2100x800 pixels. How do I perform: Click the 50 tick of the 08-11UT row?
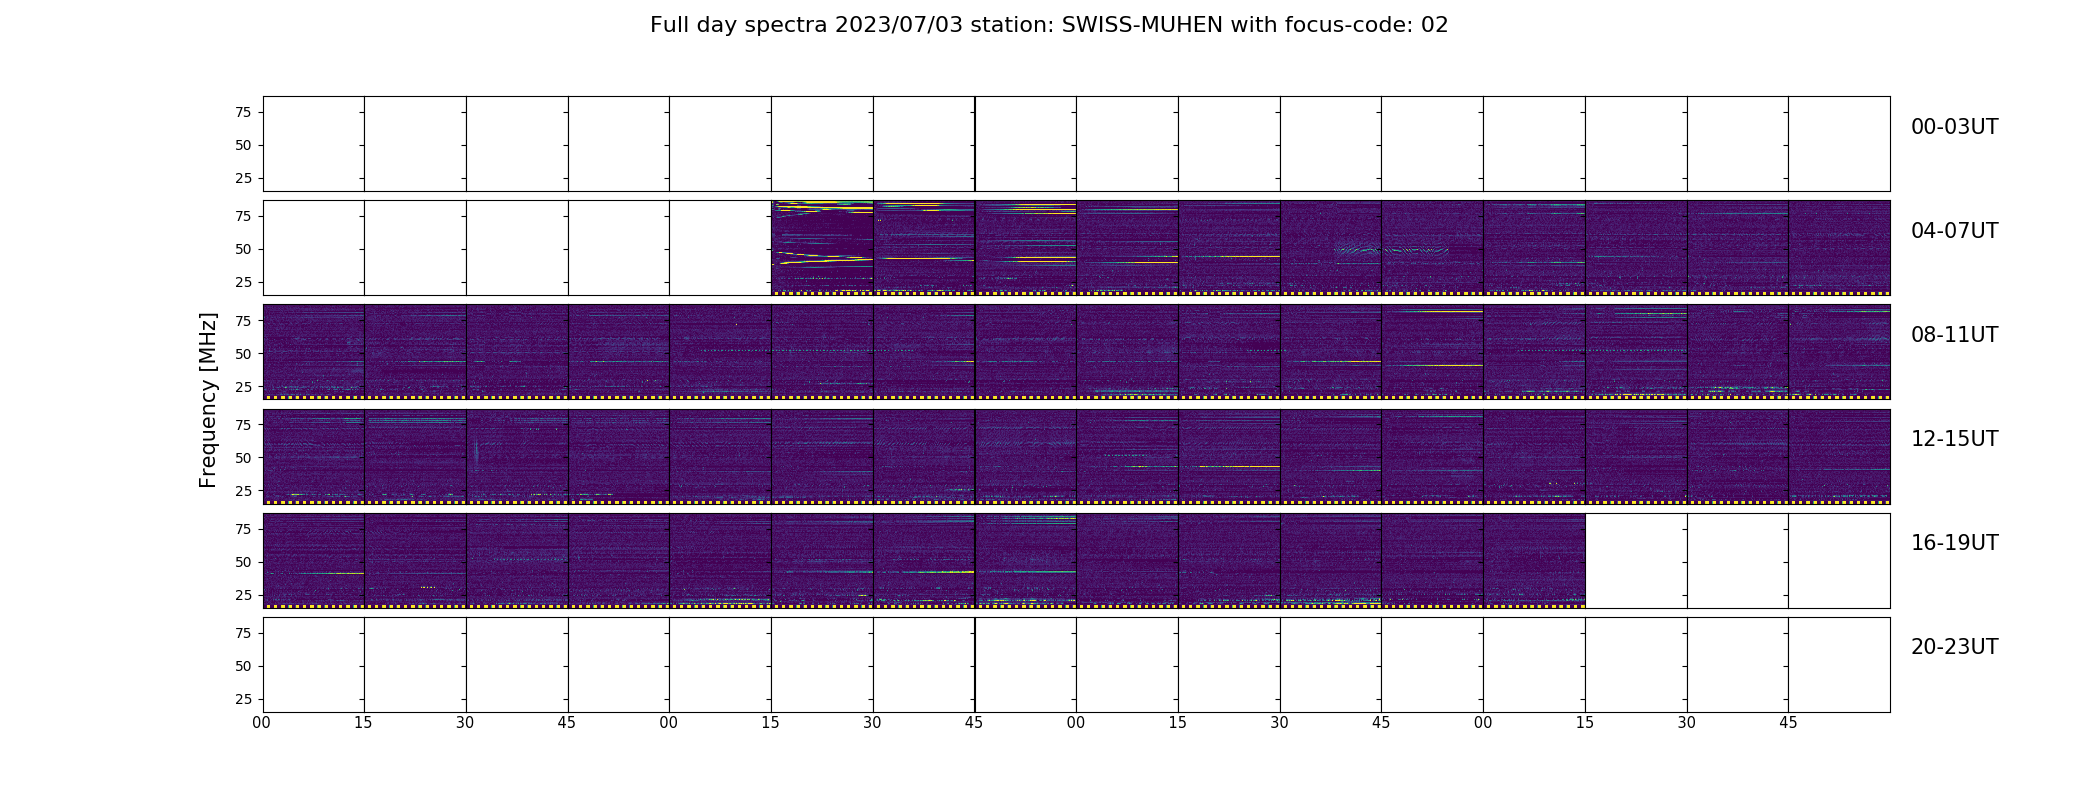[242, 353]
